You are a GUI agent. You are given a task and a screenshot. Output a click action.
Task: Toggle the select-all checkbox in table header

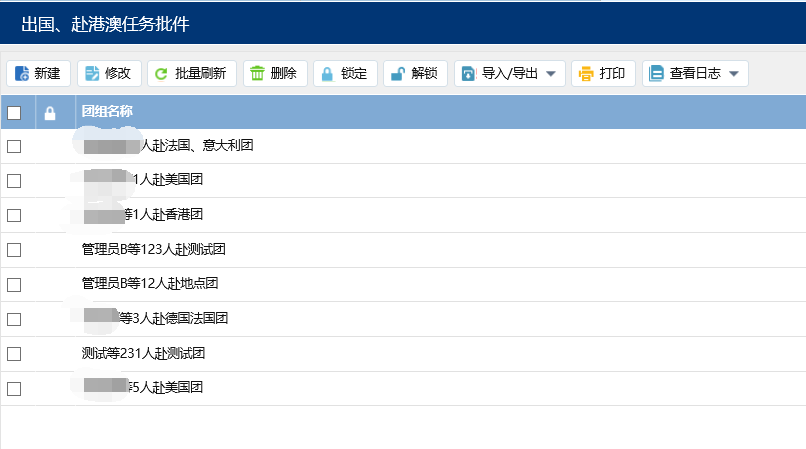click(x=14, y=113)
